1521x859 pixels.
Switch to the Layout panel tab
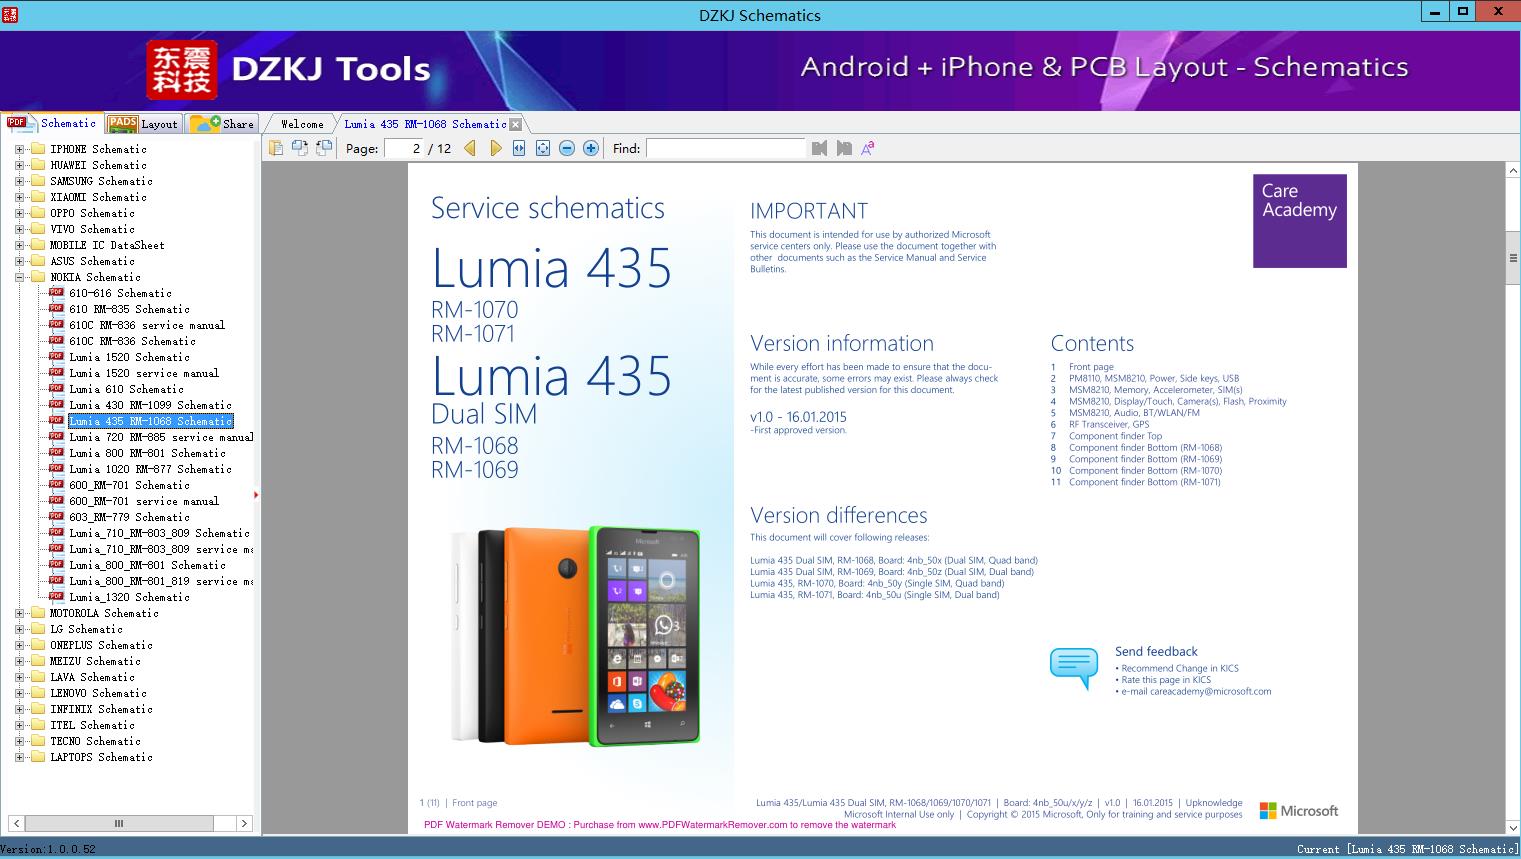click(143, 124)
